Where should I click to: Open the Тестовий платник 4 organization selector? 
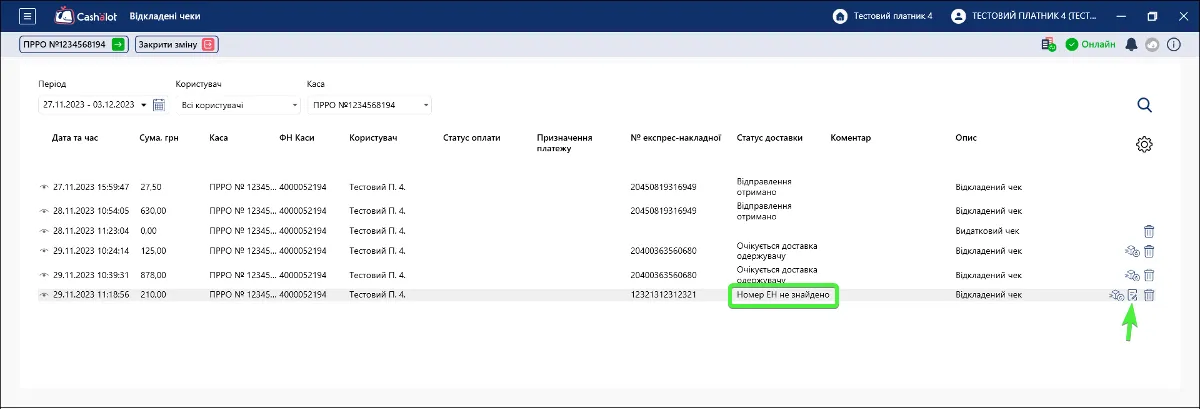pyautogui.click(x=883, y=16)
